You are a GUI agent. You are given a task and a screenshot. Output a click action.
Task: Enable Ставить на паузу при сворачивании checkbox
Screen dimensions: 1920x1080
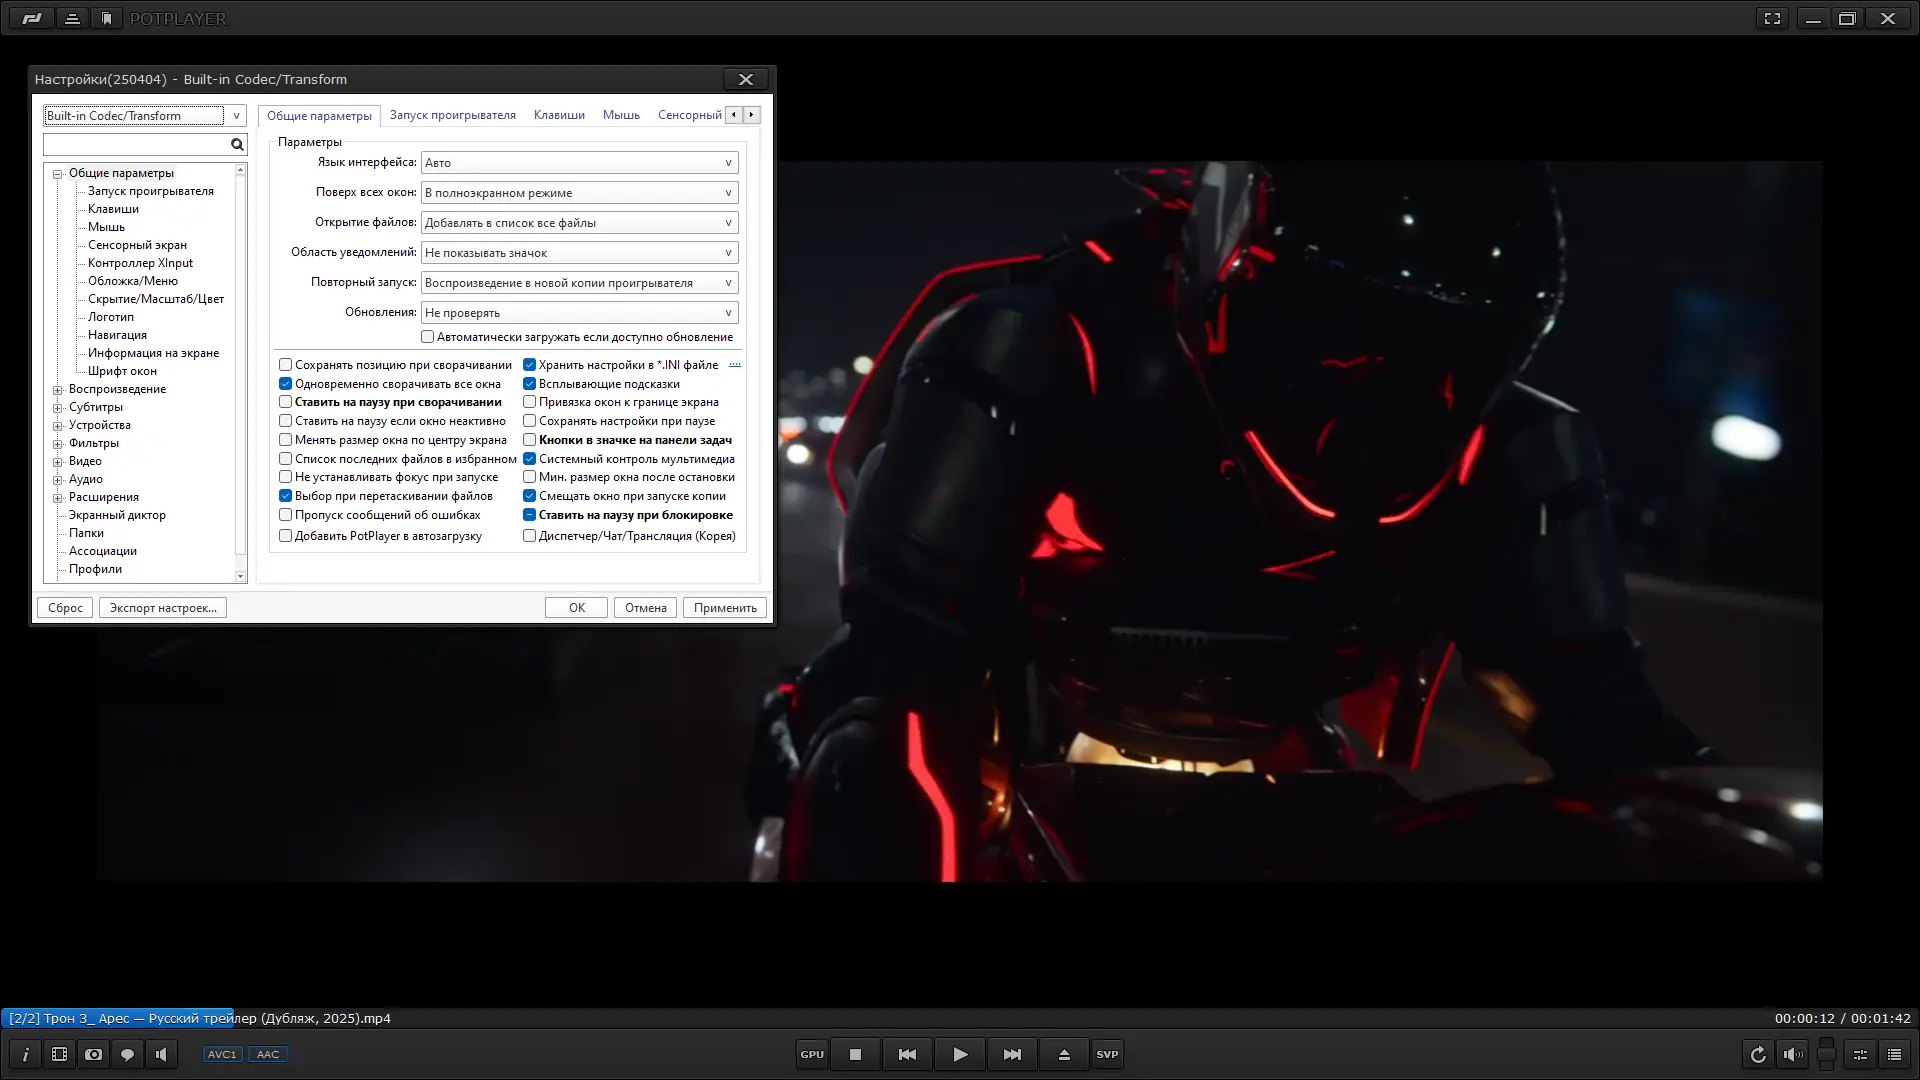[286, 402]
